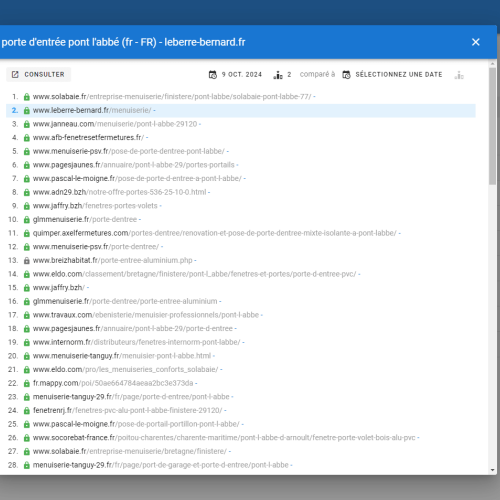Click the calendar icon beside 9 OCT. 2024
Viewport: 500px width, 500px height.
coord(213,75)
